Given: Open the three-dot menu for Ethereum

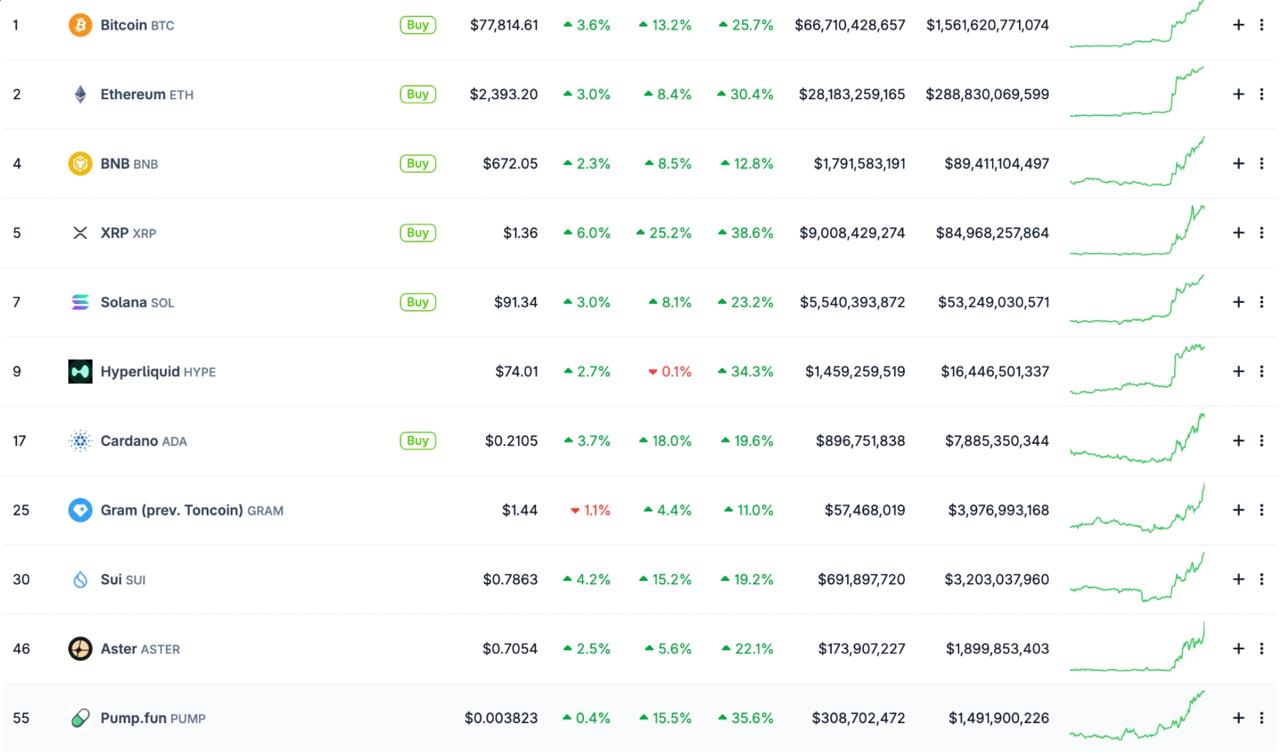Looking at the screenshot, I should click(x=1261, y=94).
